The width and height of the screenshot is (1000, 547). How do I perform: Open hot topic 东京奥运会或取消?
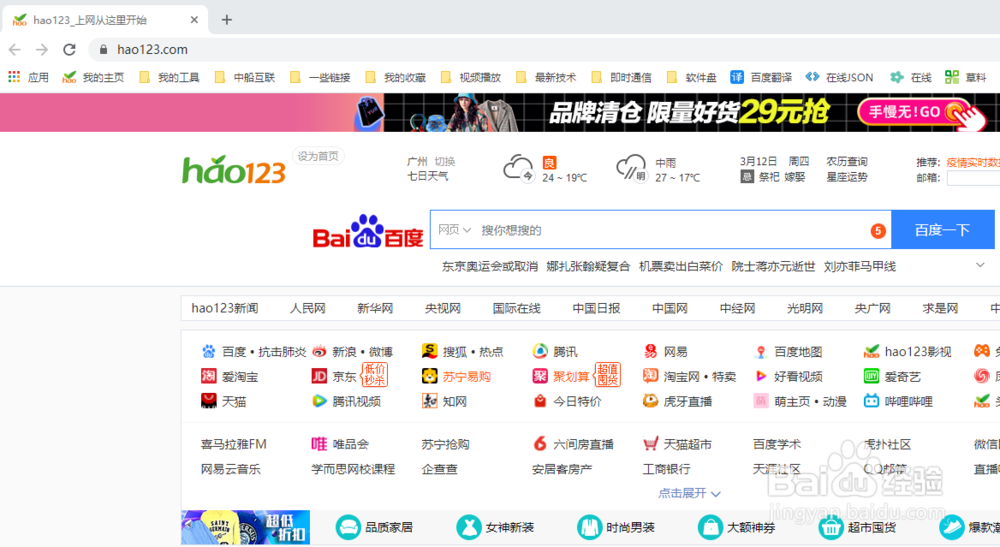490,266
